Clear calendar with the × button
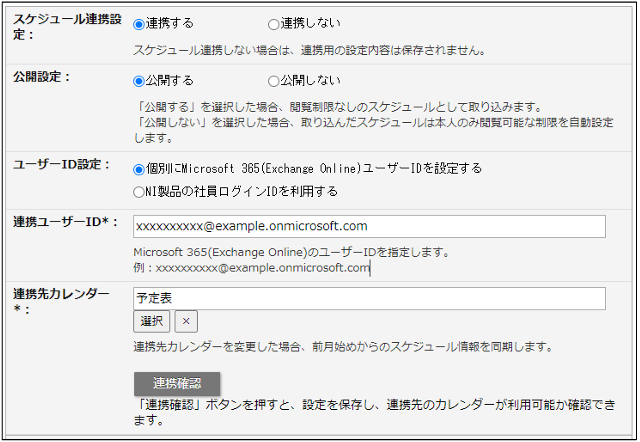This screenshot has width=640, height=442. (186, 321)
